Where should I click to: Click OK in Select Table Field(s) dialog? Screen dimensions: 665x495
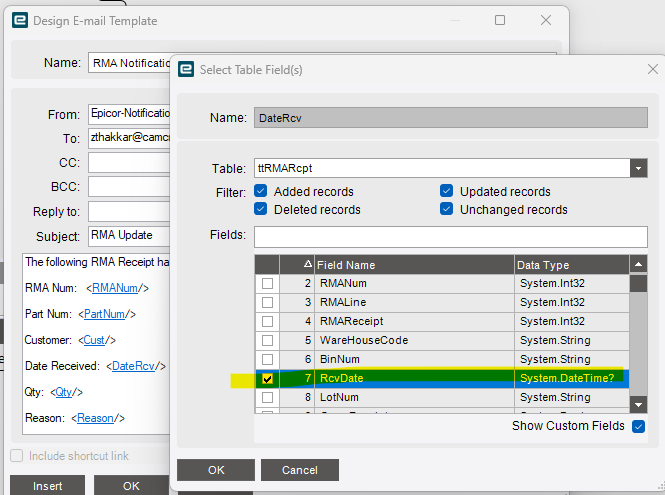(x=216, y=470)
